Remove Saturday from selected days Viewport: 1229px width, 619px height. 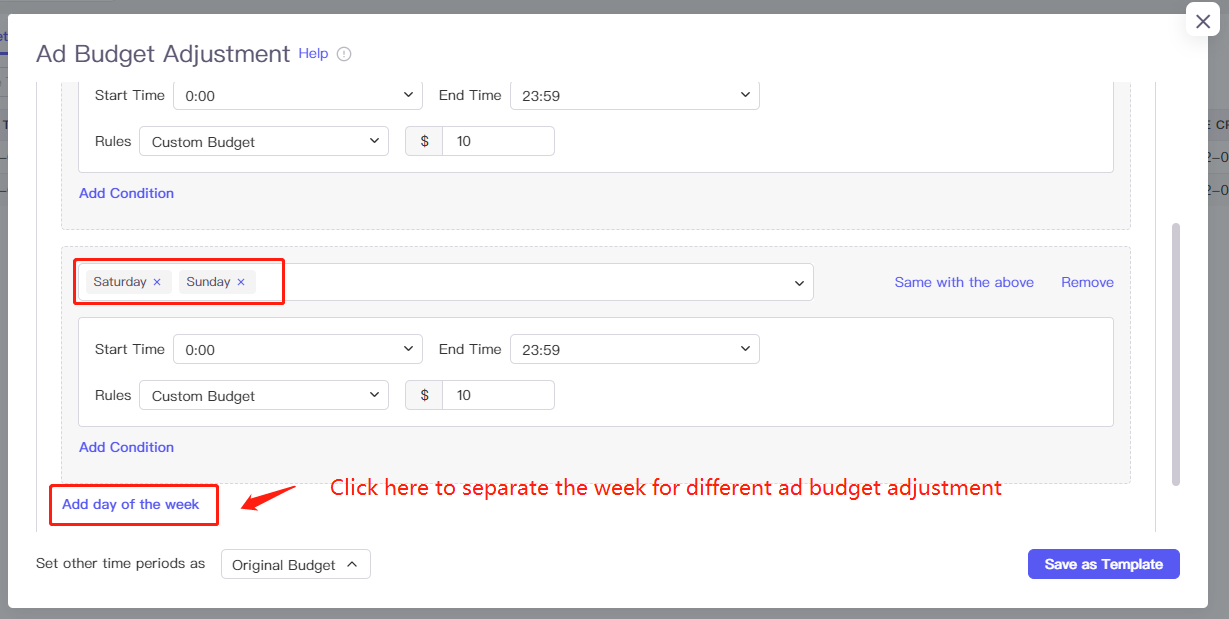click(x=156, y=281)
